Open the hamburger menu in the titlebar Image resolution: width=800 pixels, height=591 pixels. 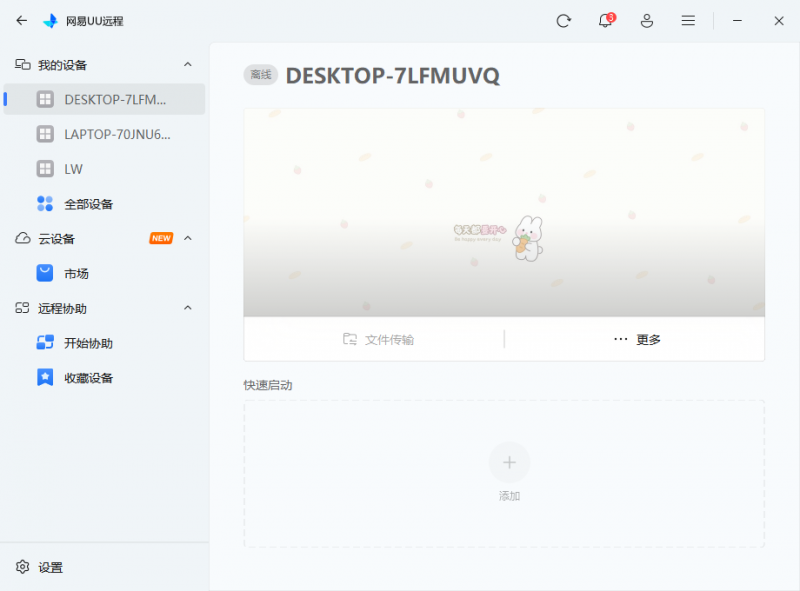688,20
